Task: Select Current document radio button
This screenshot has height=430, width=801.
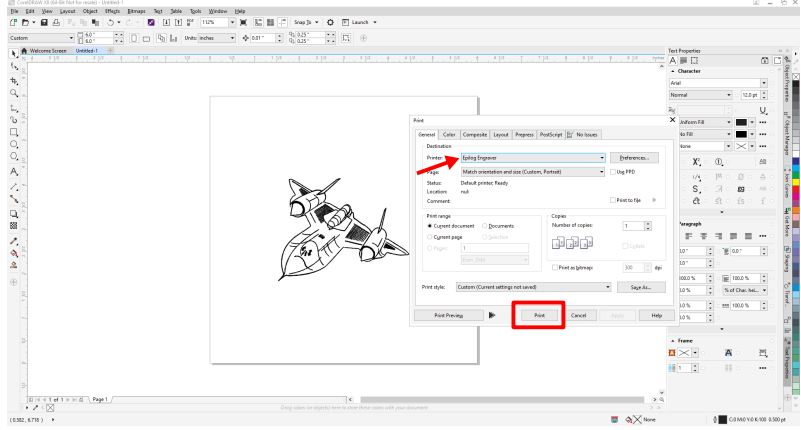Action: (x=430, y=226)
